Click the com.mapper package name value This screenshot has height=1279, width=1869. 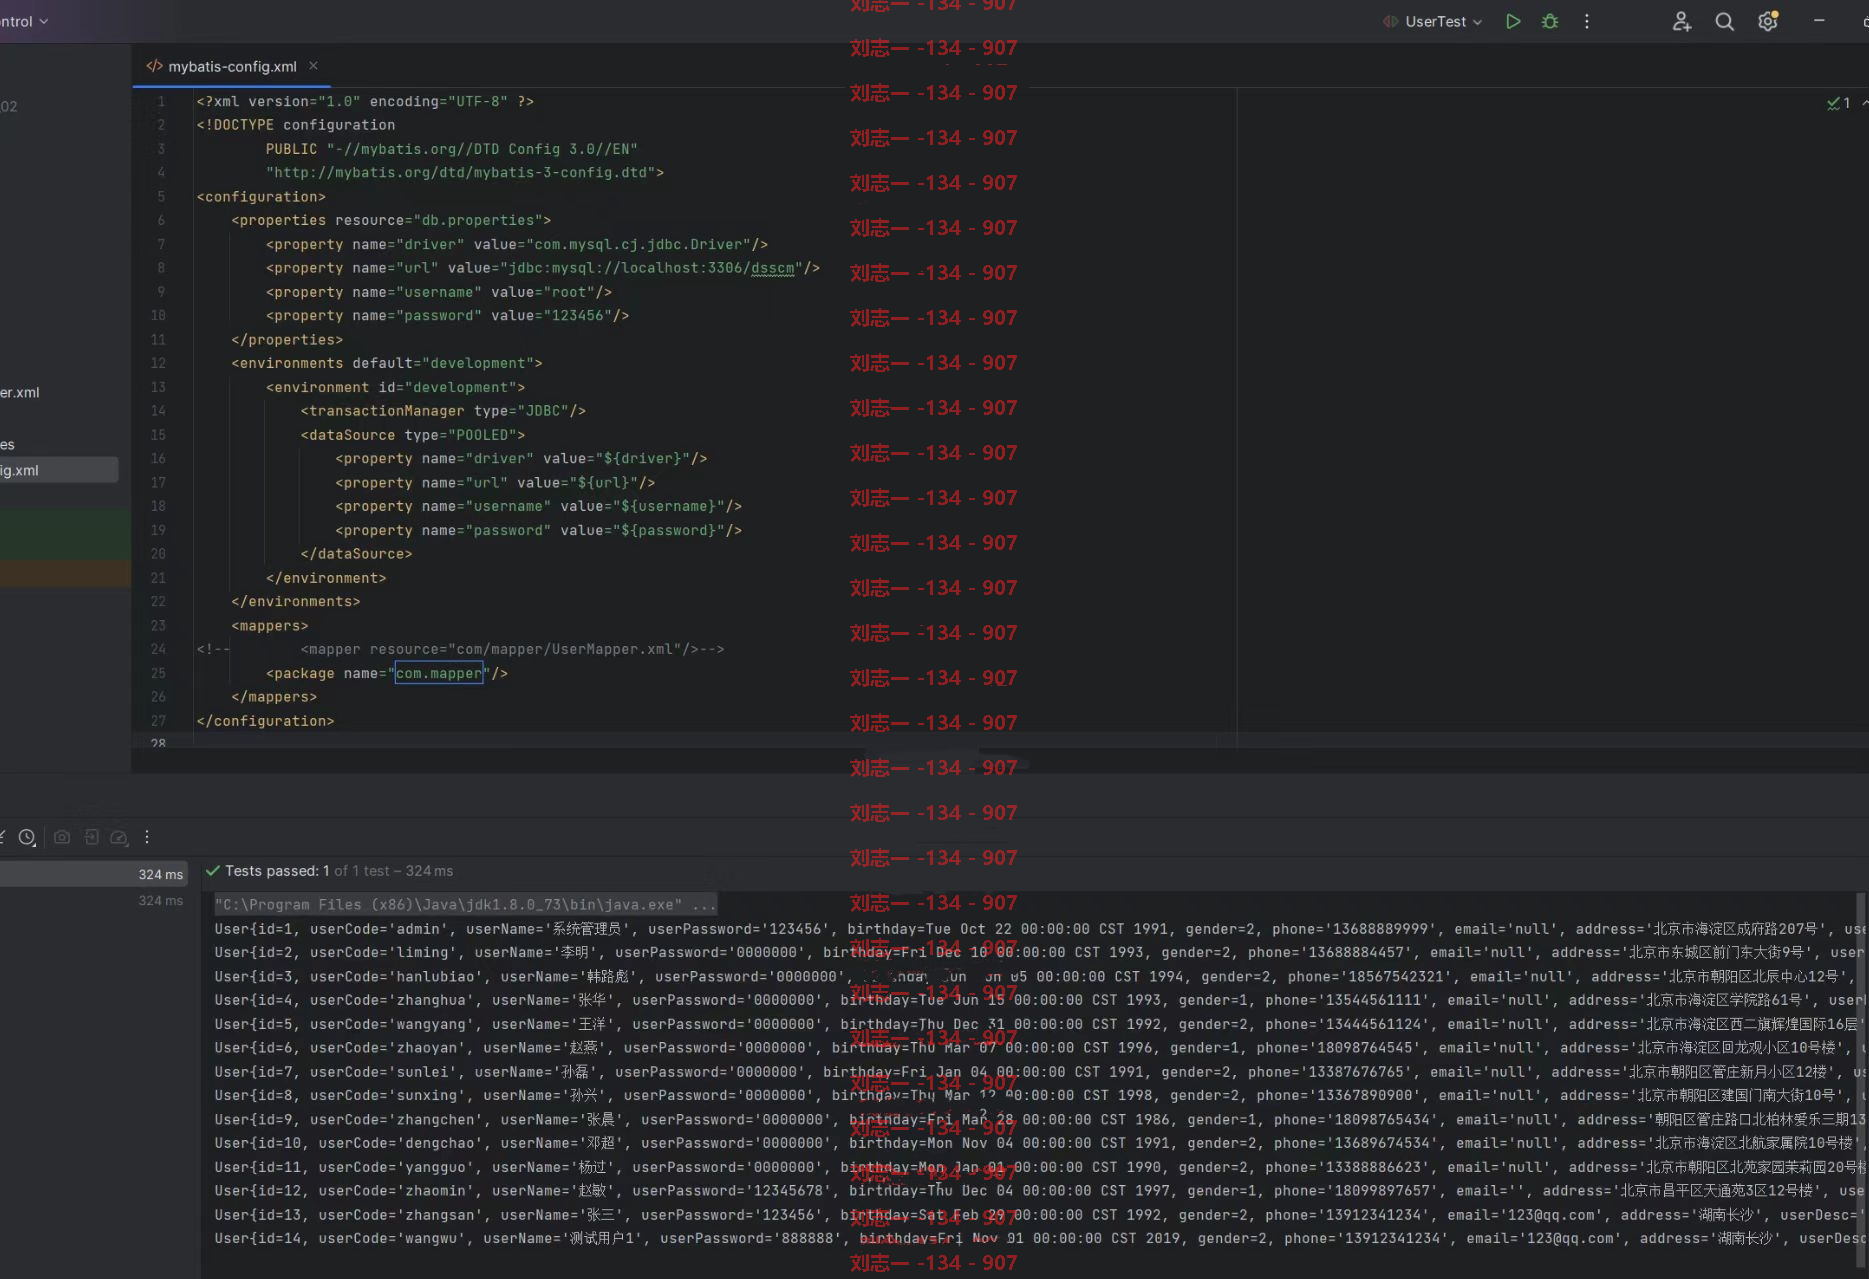click(x=439, y=673)
